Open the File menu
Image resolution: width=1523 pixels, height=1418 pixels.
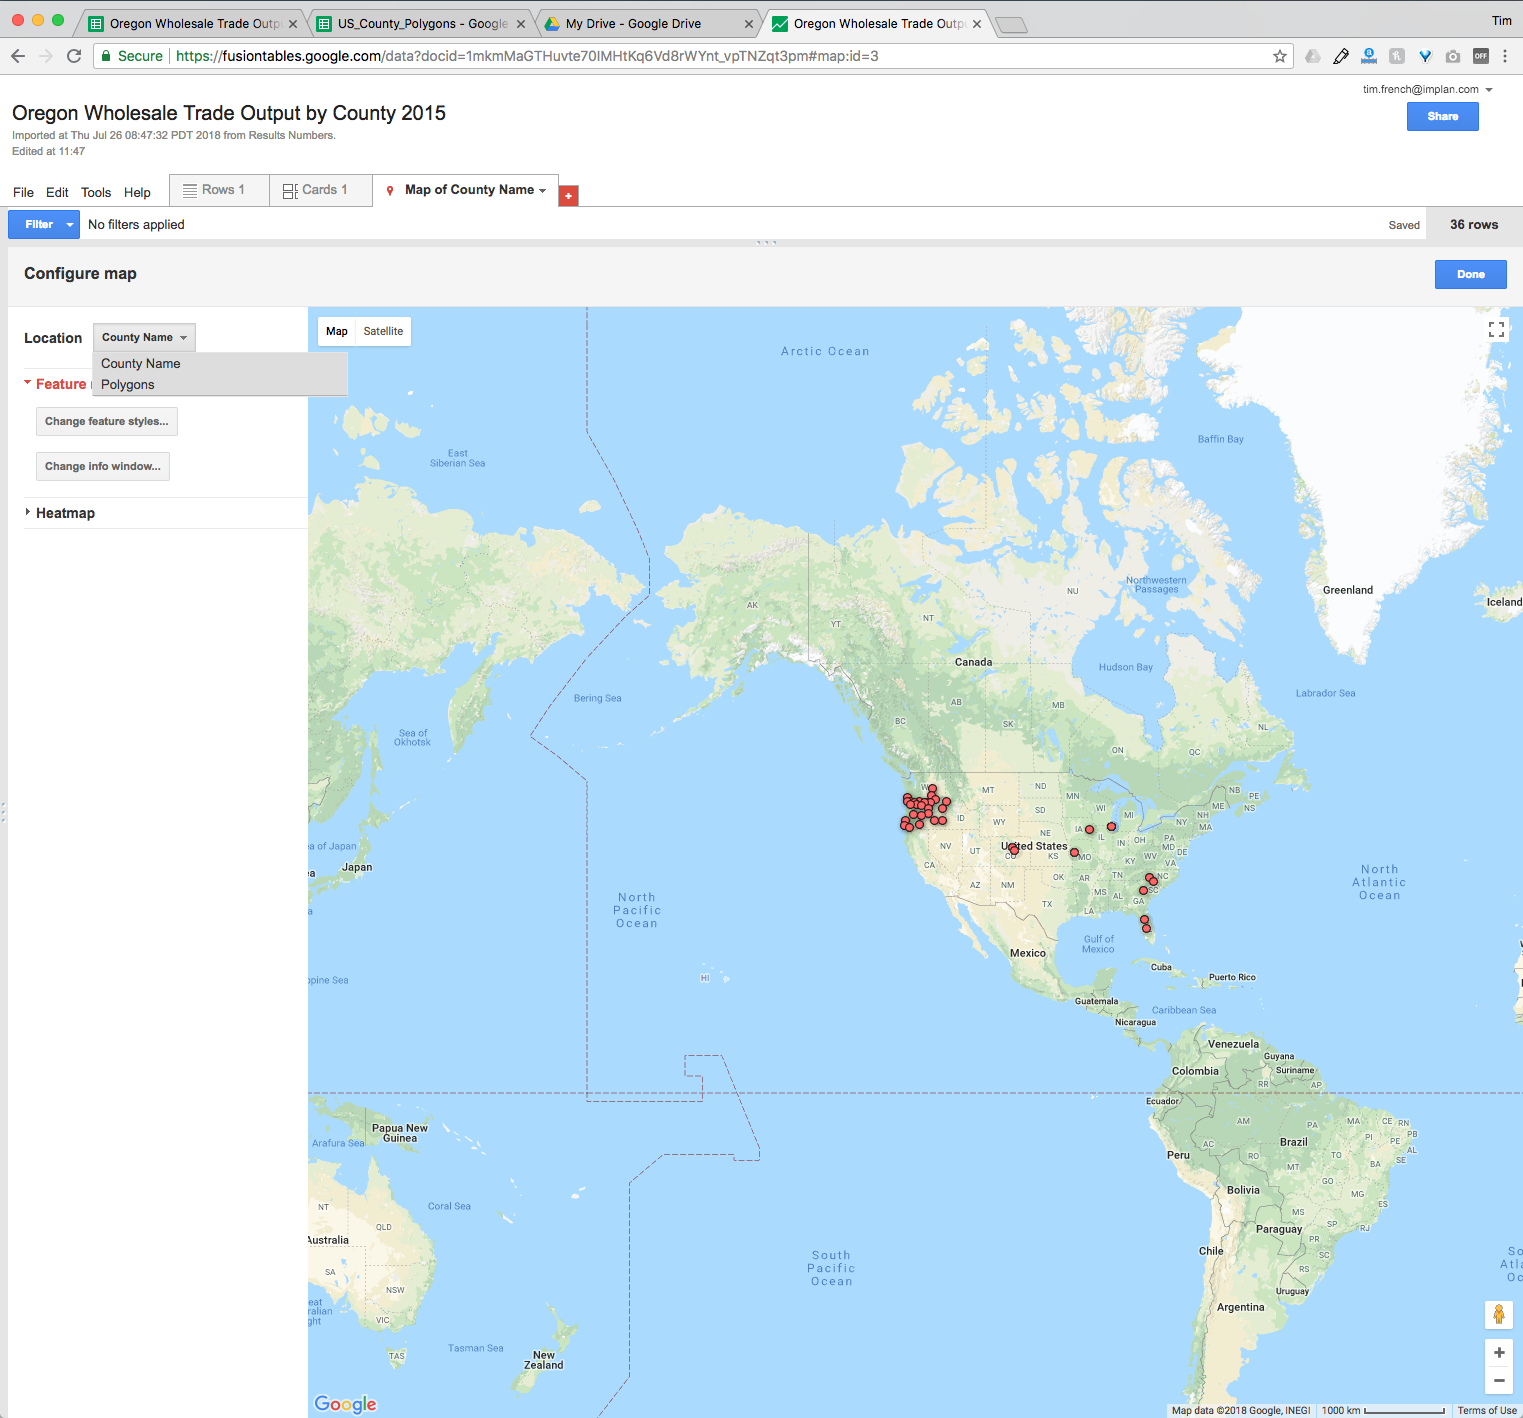tap(23, 193)
